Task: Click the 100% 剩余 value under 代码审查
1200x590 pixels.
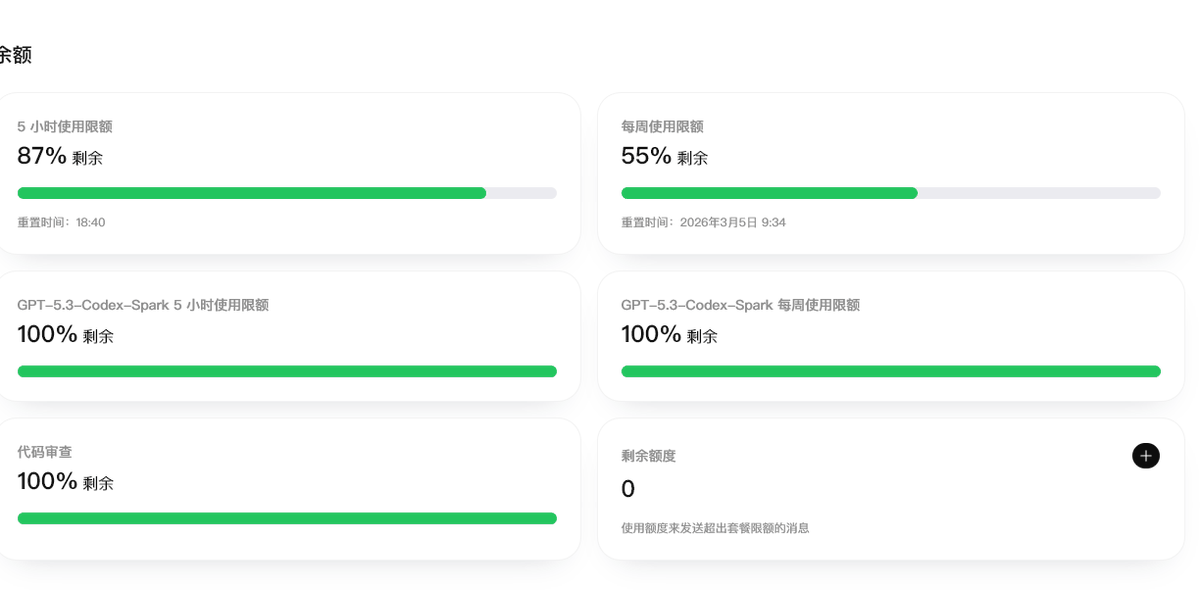Action: pyautogui.click(x=65, y=482)
